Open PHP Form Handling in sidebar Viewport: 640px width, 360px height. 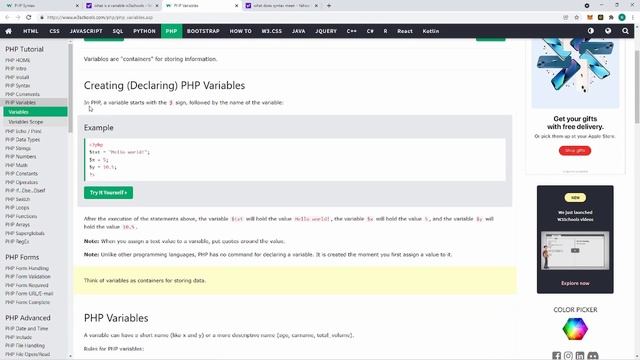coord(27,268)
